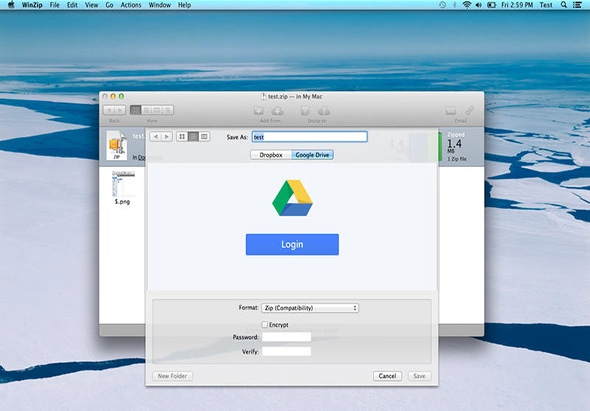590x411 pixels.
Task: Click the $.png file name
Action: [122, 202]
